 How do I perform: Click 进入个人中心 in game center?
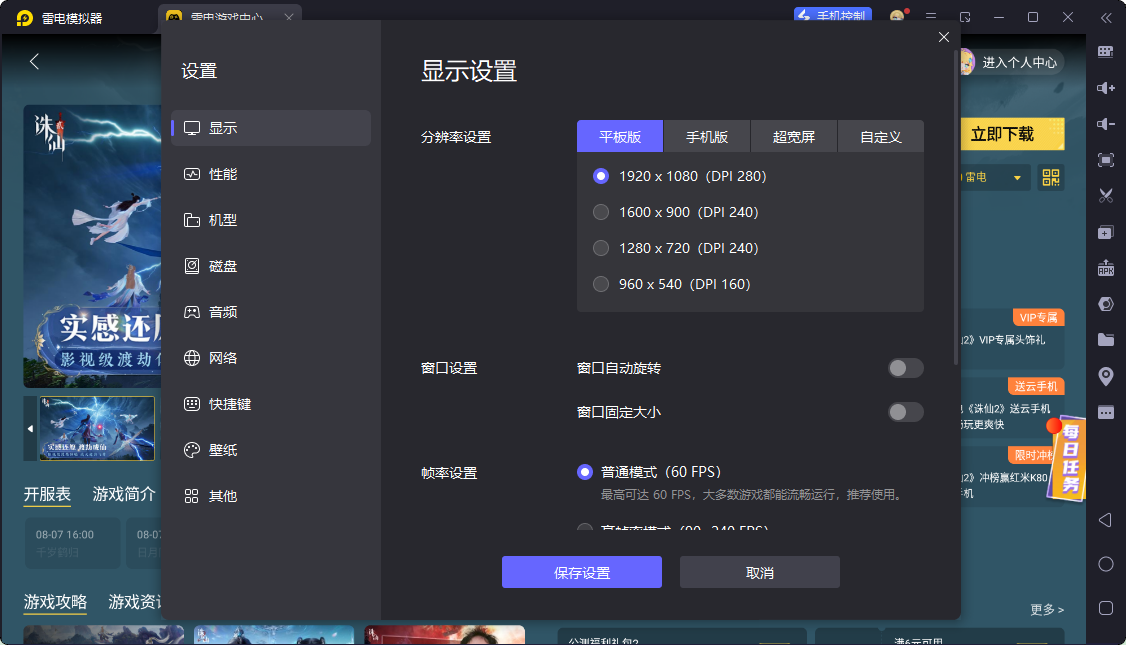pyautogui.click(x=1019, y=62)
